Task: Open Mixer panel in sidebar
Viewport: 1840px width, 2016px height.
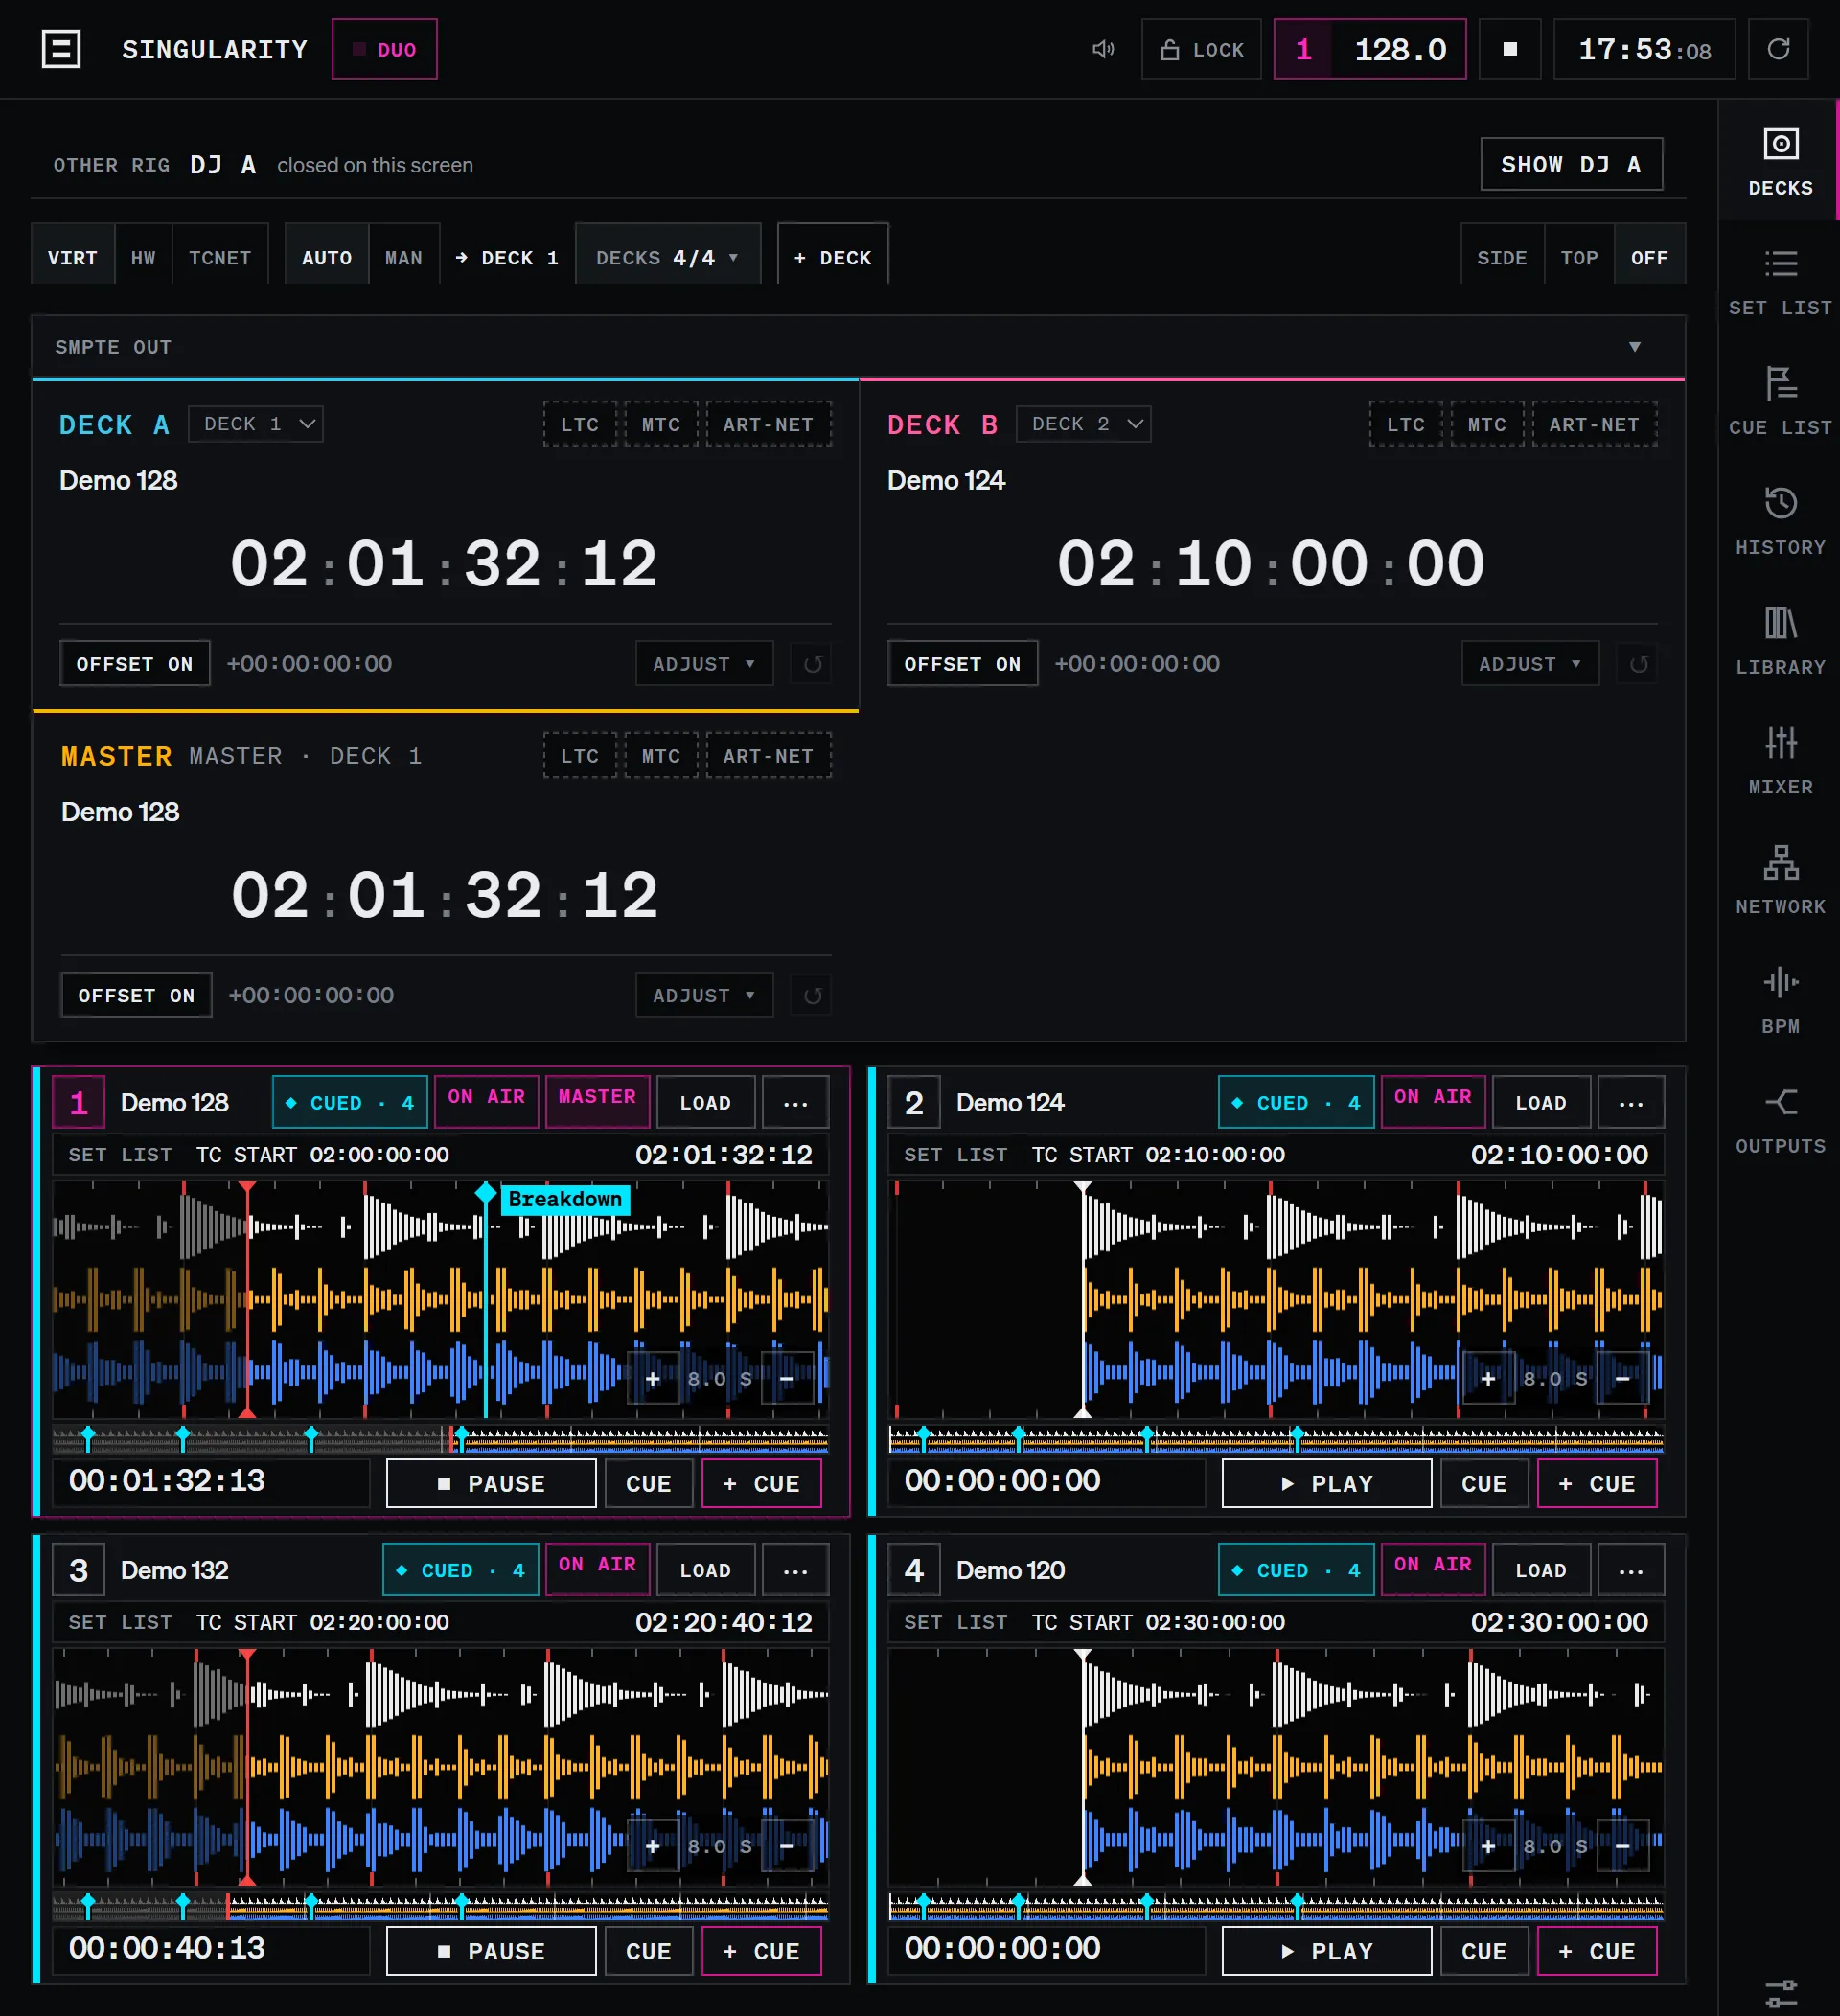Action: (1780, 761)
